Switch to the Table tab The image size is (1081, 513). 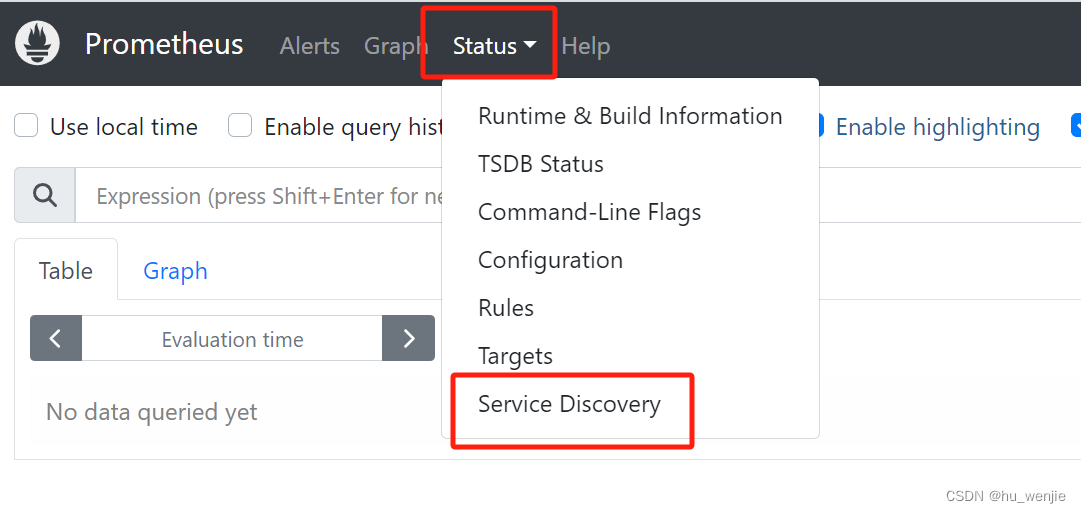[66, 270]
